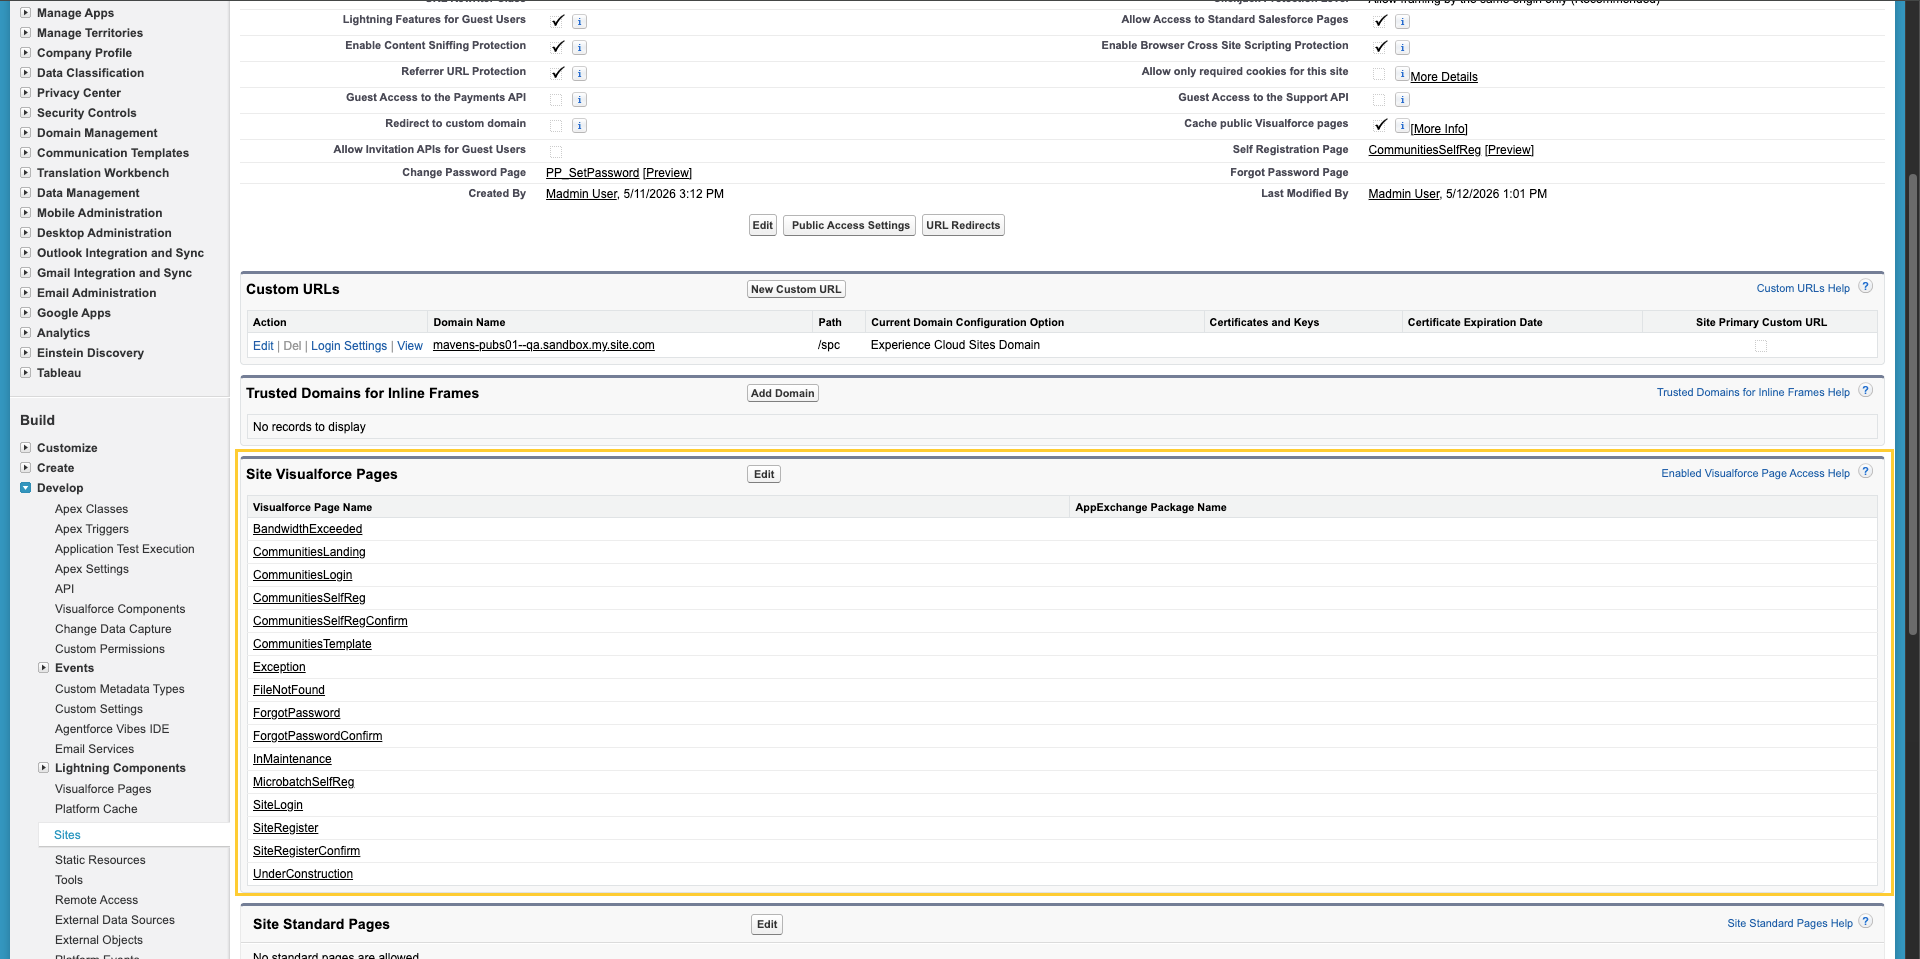The image size is (1920, 959).
Task: Click info icon beside Lightning Features for Guest Users
Action: (x=579, y=21)
